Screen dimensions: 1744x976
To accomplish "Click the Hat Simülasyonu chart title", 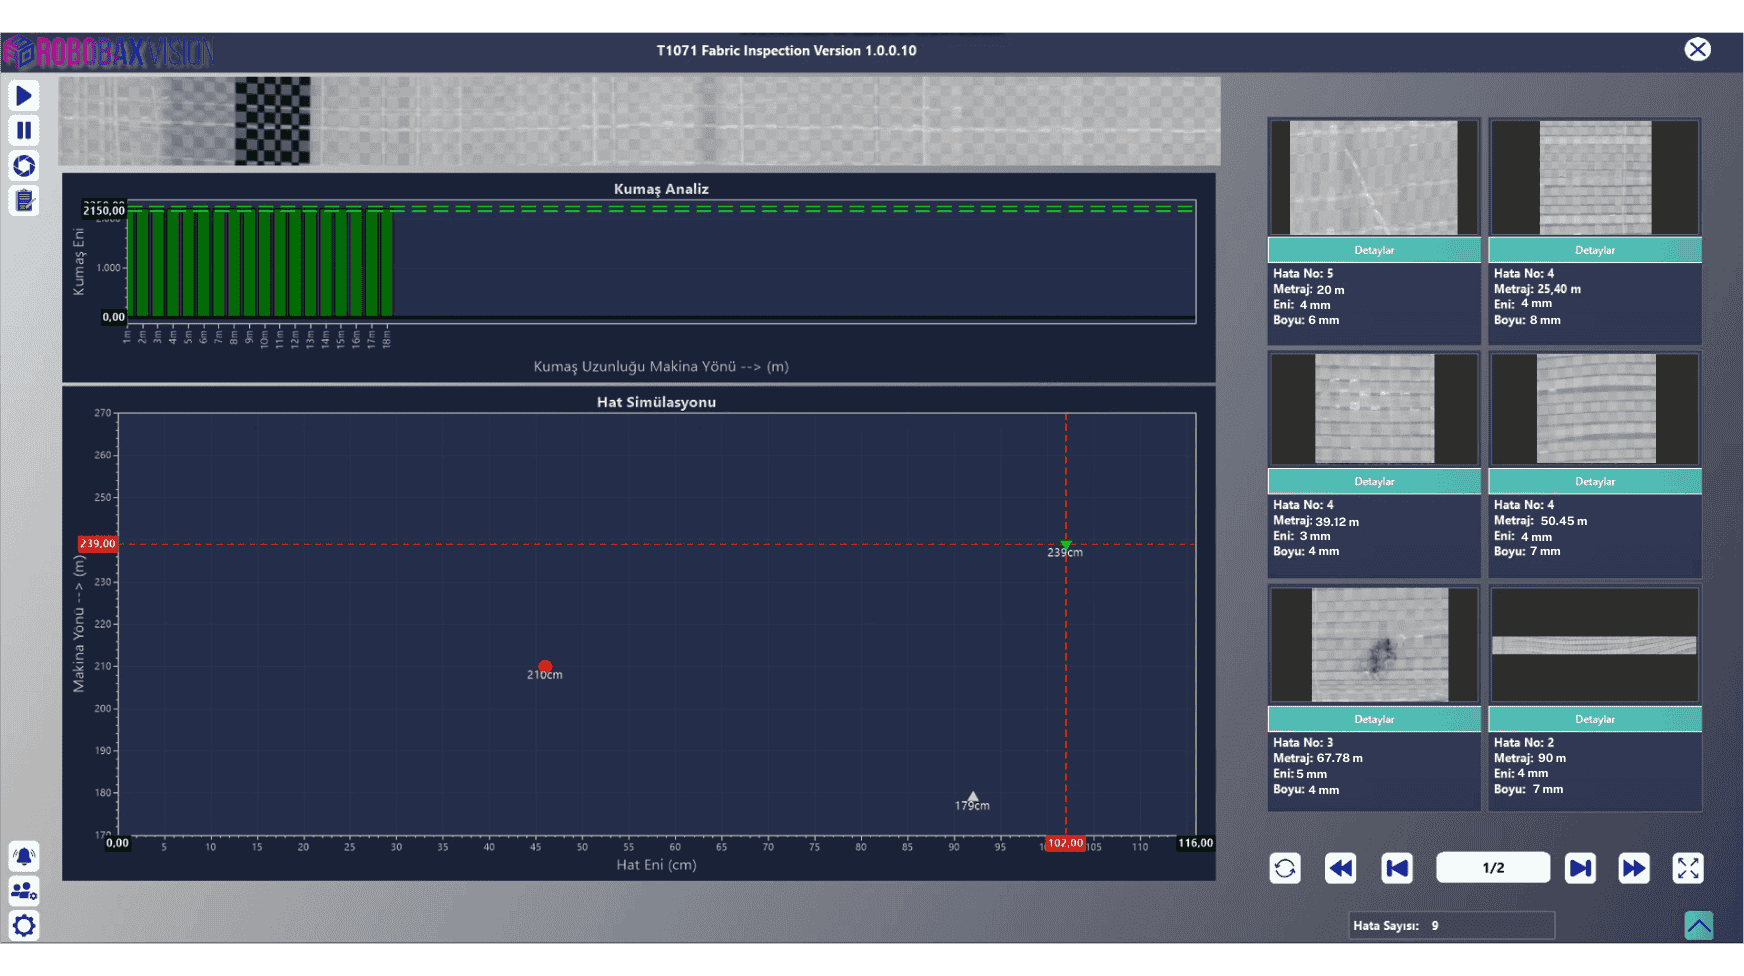I will coord(656,402).
